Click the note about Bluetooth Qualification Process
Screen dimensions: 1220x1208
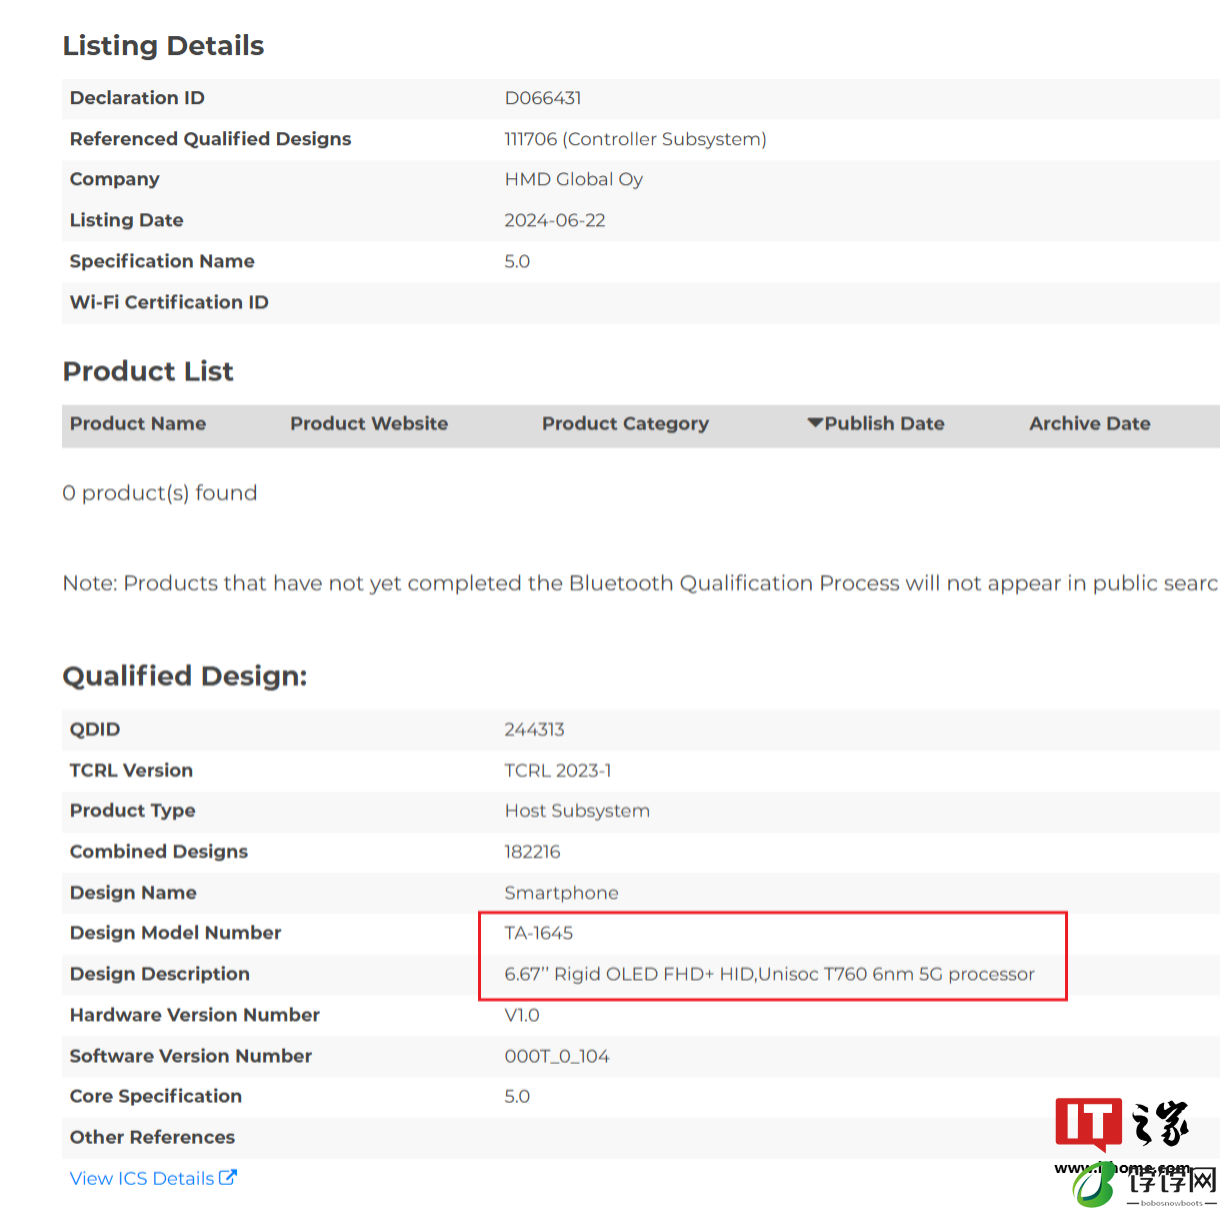pos(640,583)
